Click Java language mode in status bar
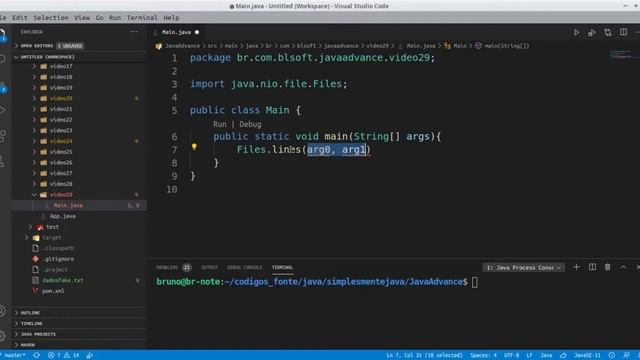 coord(546,355)
